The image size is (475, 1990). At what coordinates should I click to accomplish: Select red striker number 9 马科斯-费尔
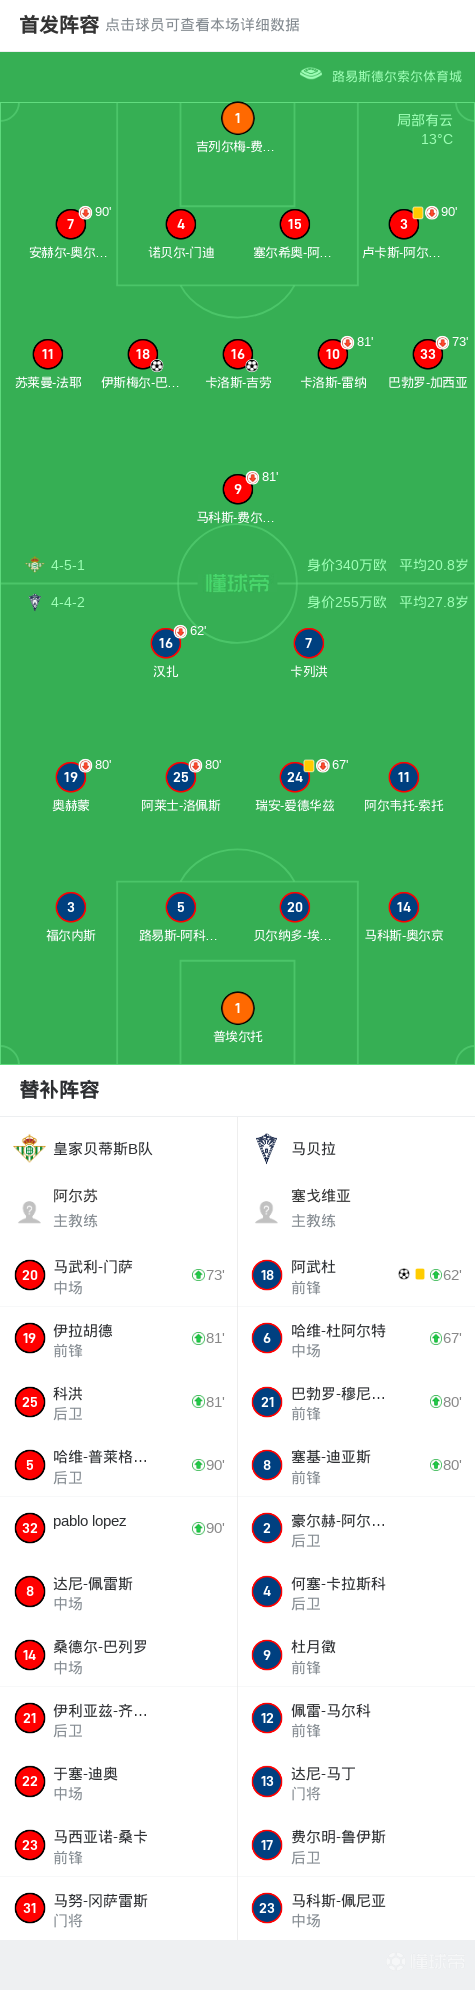(237, 489)
